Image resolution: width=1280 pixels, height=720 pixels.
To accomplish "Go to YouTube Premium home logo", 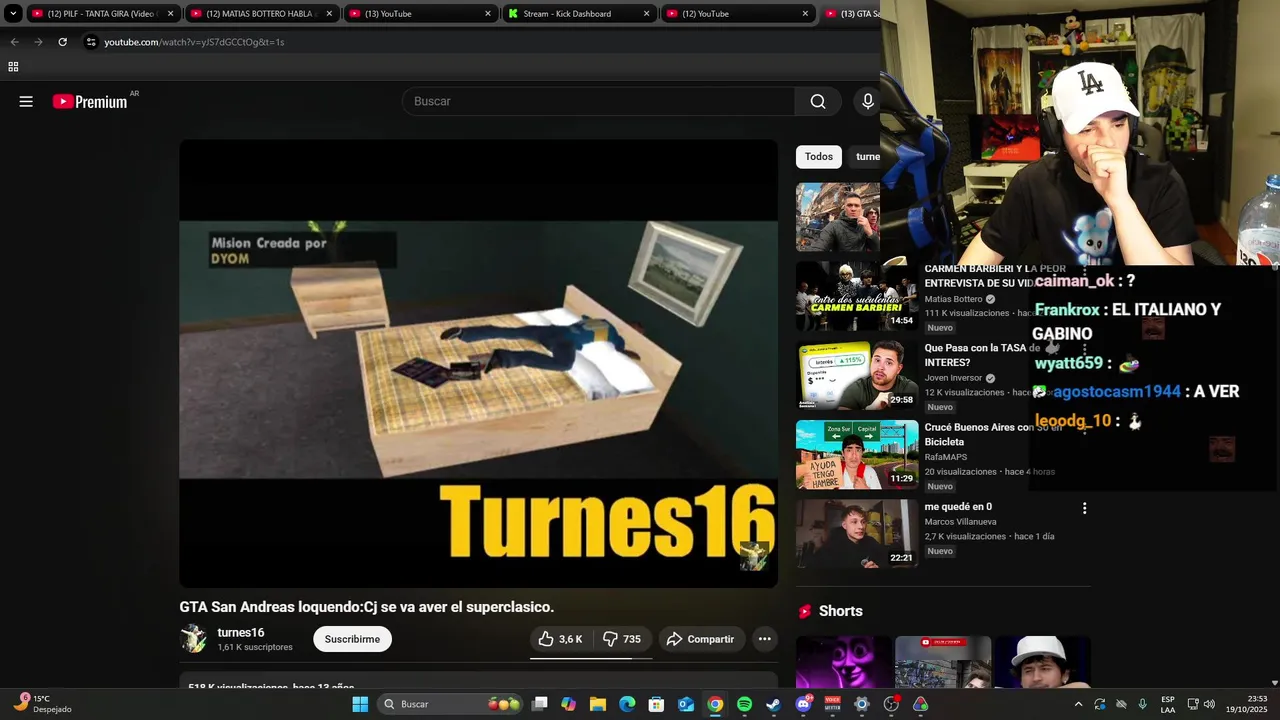I will coord(90,101).
